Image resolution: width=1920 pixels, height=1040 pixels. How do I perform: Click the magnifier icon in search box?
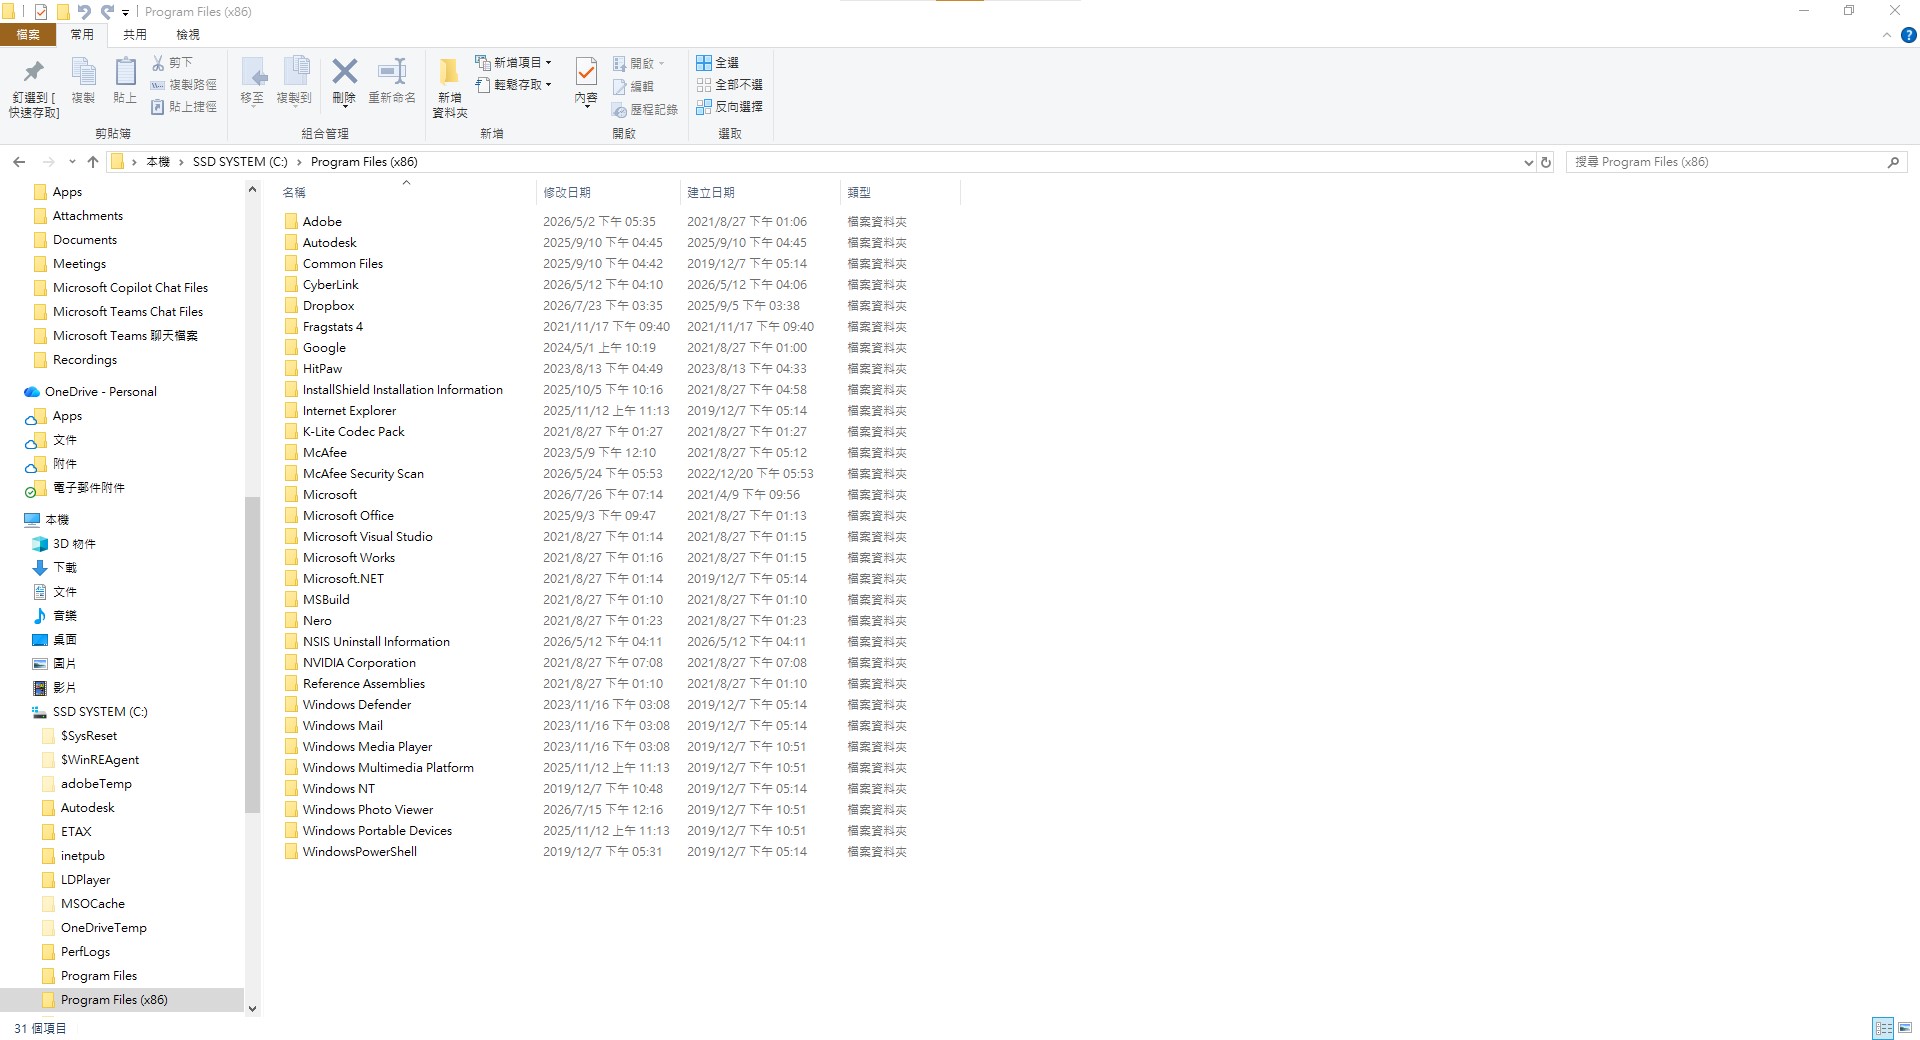[x=1893, y=162]
